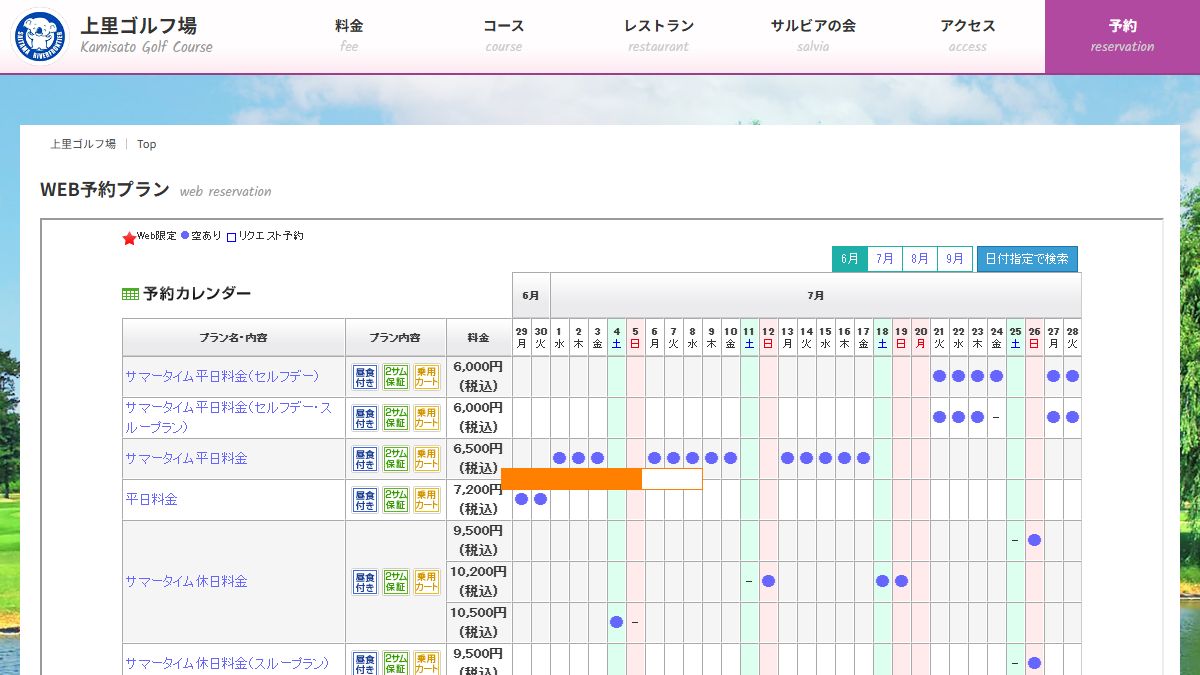Open サマータイム休日料金(スループラン) plan link
This screenshot has width=1200, height=675.
click(227, 663)
